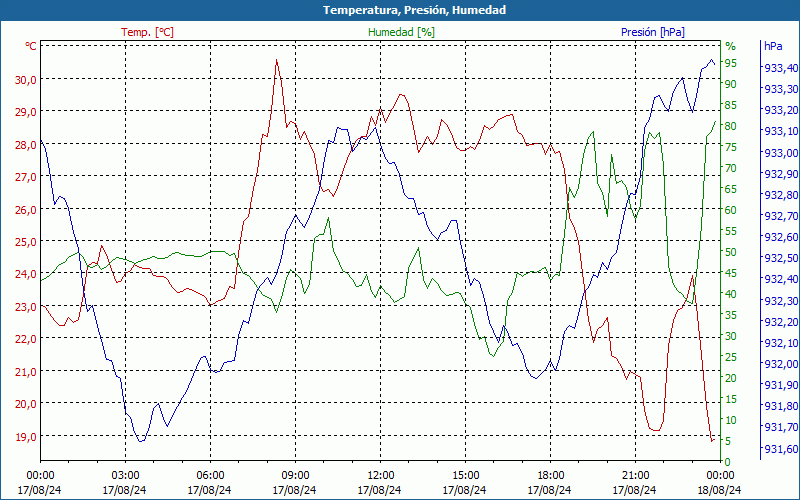Click the 22,0 temperature tick

point(26,339)
